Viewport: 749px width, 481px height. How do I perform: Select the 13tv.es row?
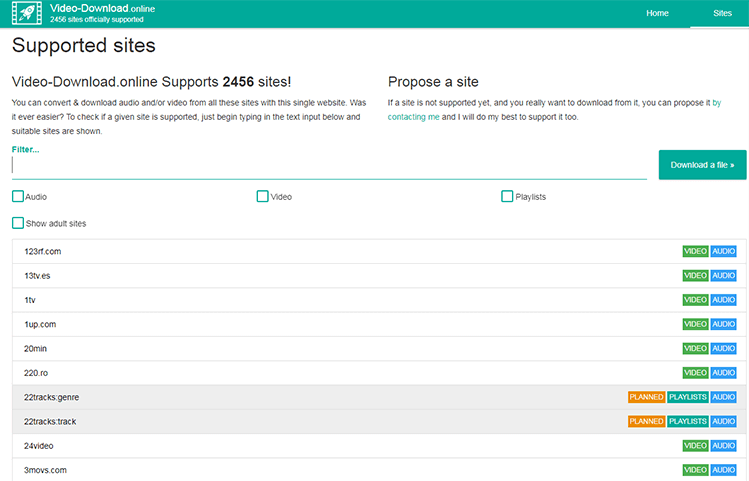pos(379,276)
